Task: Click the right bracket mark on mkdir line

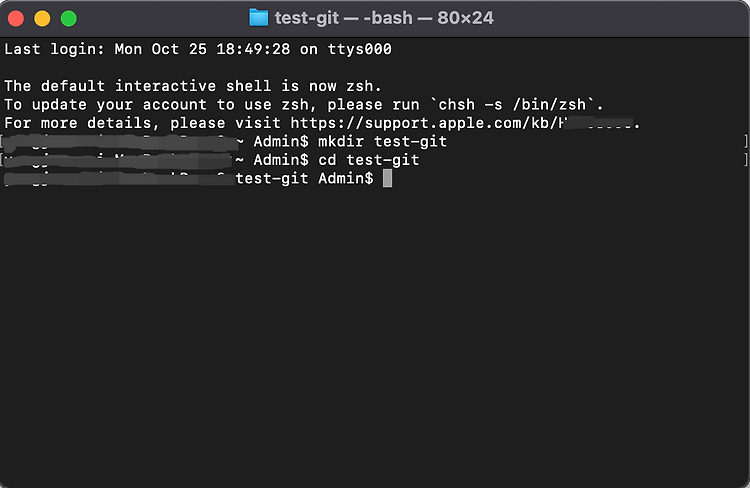Action: click(745, 141)
